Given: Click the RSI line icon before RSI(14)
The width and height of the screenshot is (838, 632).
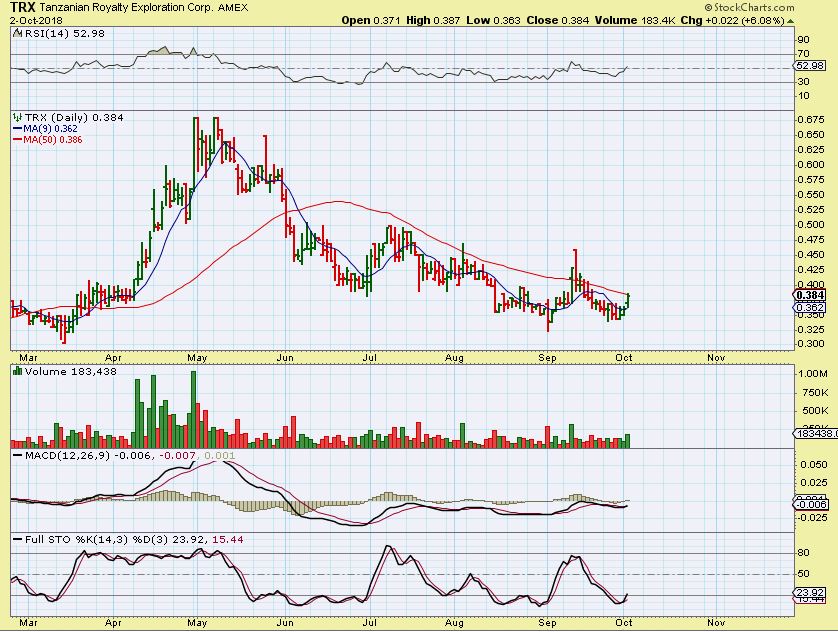Looking at the screenshot, I should (18, 33).
